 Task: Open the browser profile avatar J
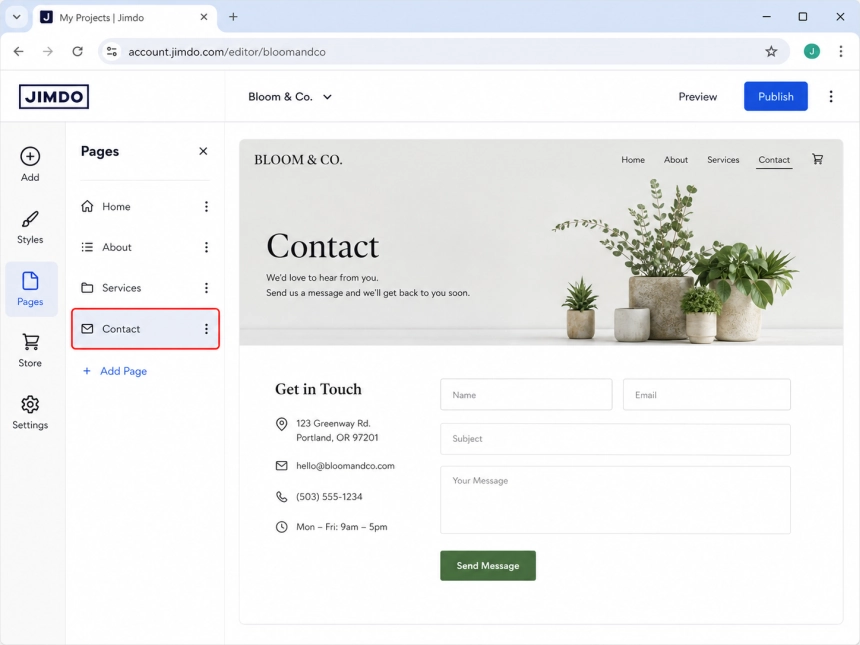pyautogui.click(x=811, y=52)
